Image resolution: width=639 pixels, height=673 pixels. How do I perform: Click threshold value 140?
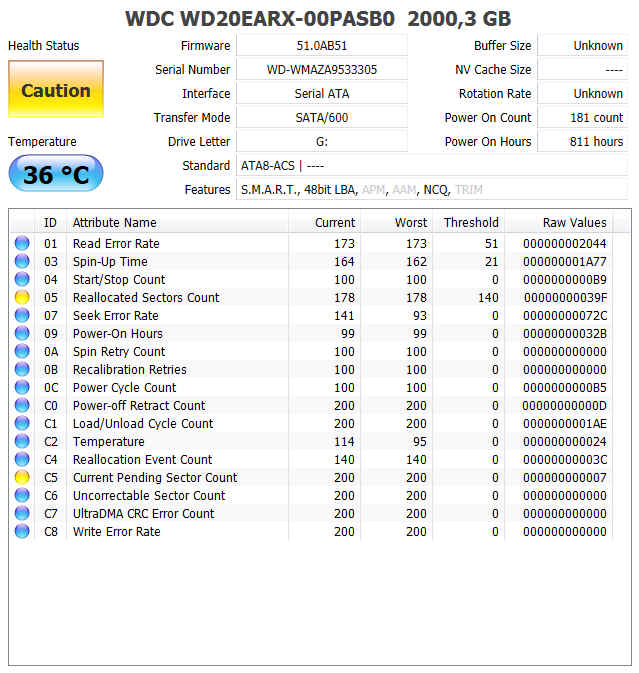click(488, 297)
